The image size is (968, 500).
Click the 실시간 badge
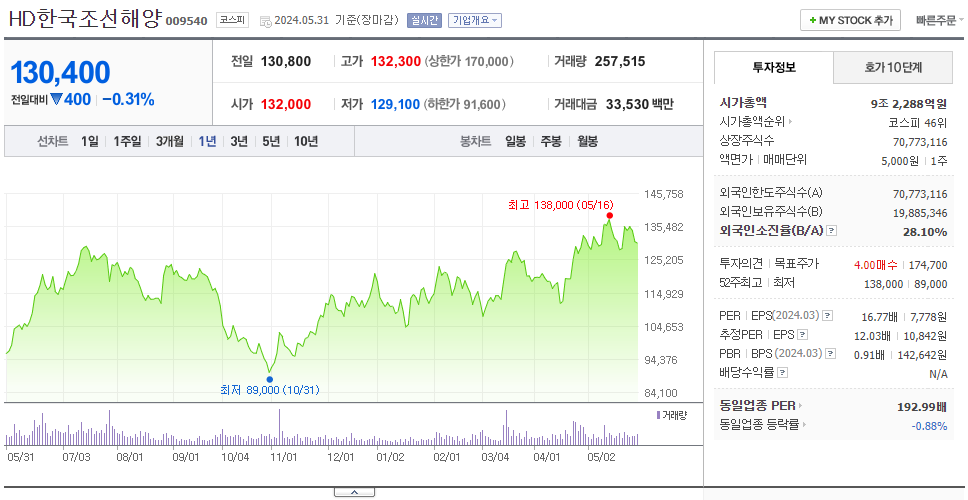click(x=424, y=20)
